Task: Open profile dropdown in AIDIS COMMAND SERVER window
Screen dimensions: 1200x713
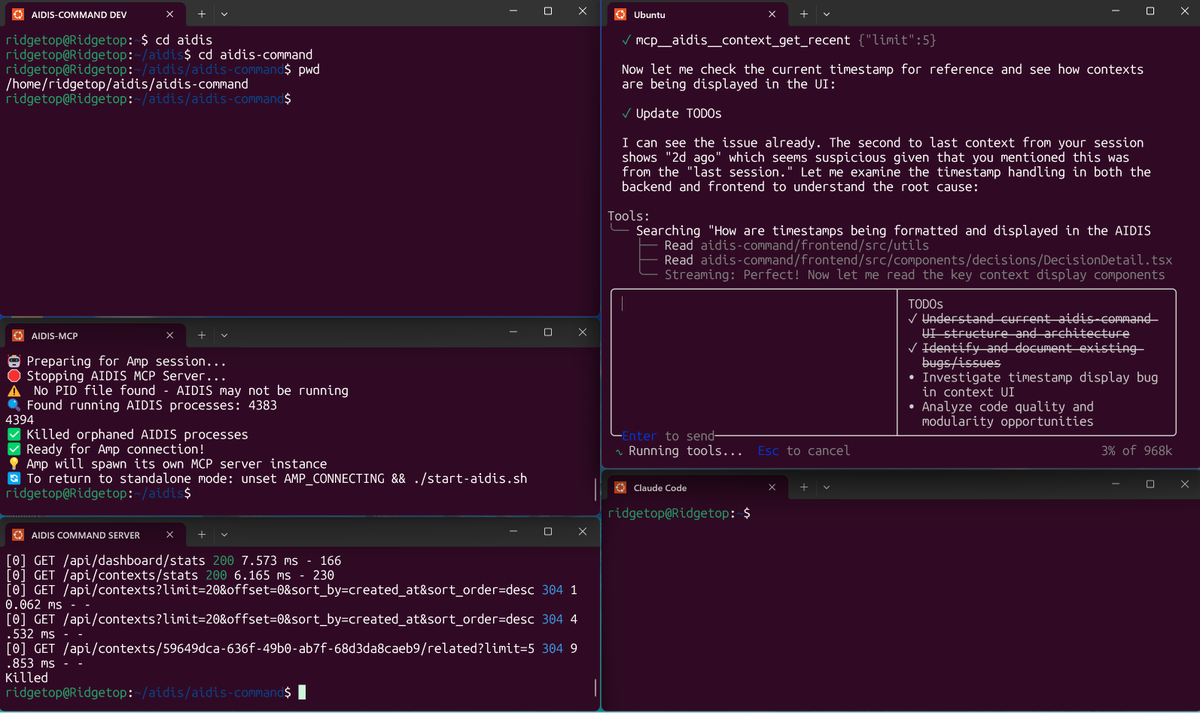Action: (x=223, y=535)
